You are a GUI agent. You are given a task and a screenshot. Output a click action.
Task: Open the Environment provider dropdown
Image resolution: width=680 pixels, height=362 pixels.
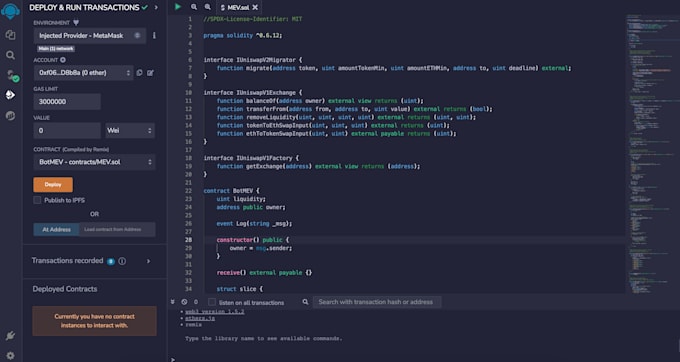click(90, 36)
